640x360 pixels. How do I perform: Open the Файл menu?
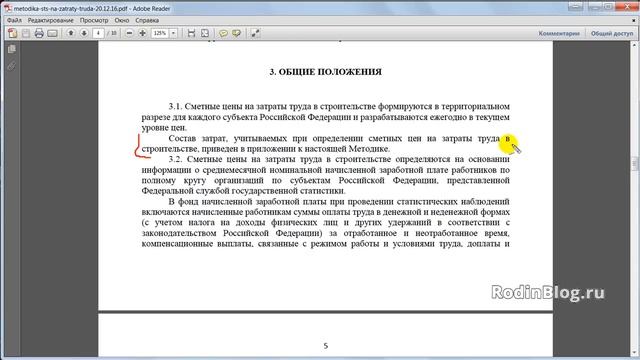[x=14, y=20]
